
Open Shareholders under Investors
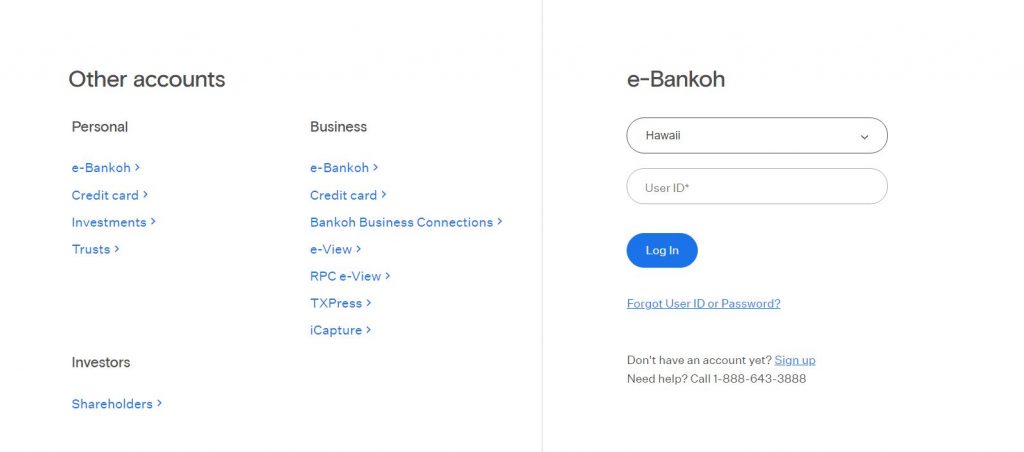[x=116, y=404]
